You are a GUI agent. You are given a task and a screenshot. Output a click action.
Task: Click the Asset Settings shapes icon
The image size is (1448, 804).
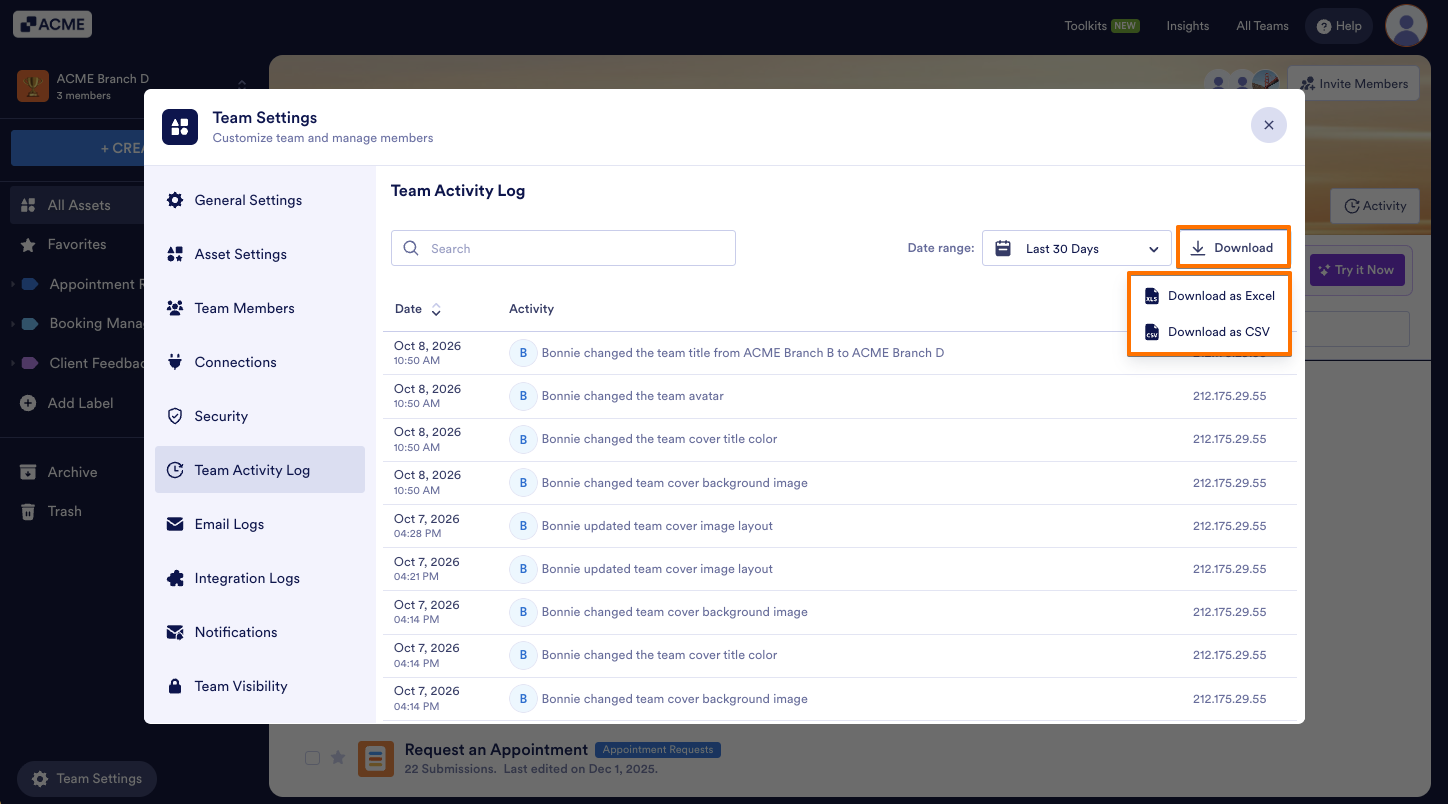[175, 254]
